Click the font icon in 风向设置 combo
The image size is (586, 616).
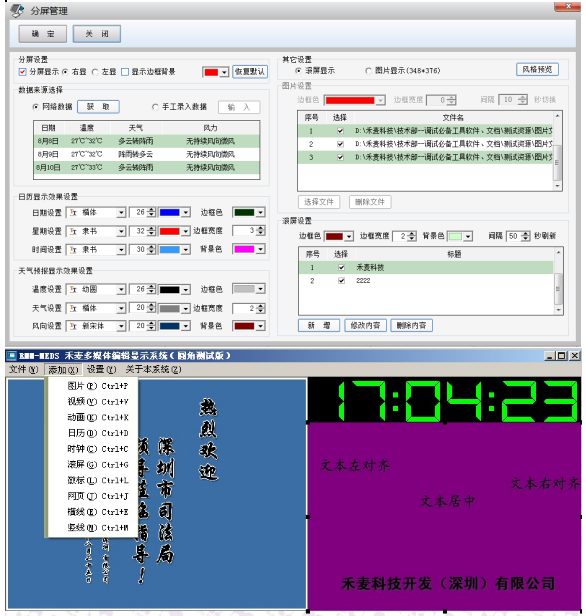pyautogui.click(x=73, y=326)
